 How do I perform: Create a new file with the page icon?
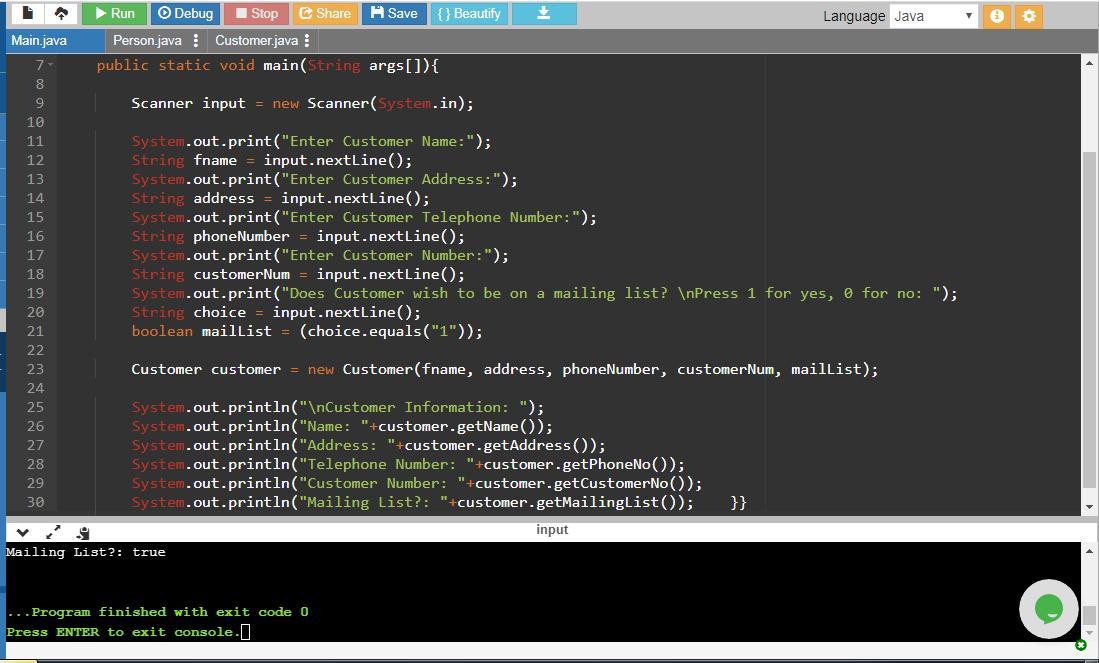coord(27,13)
